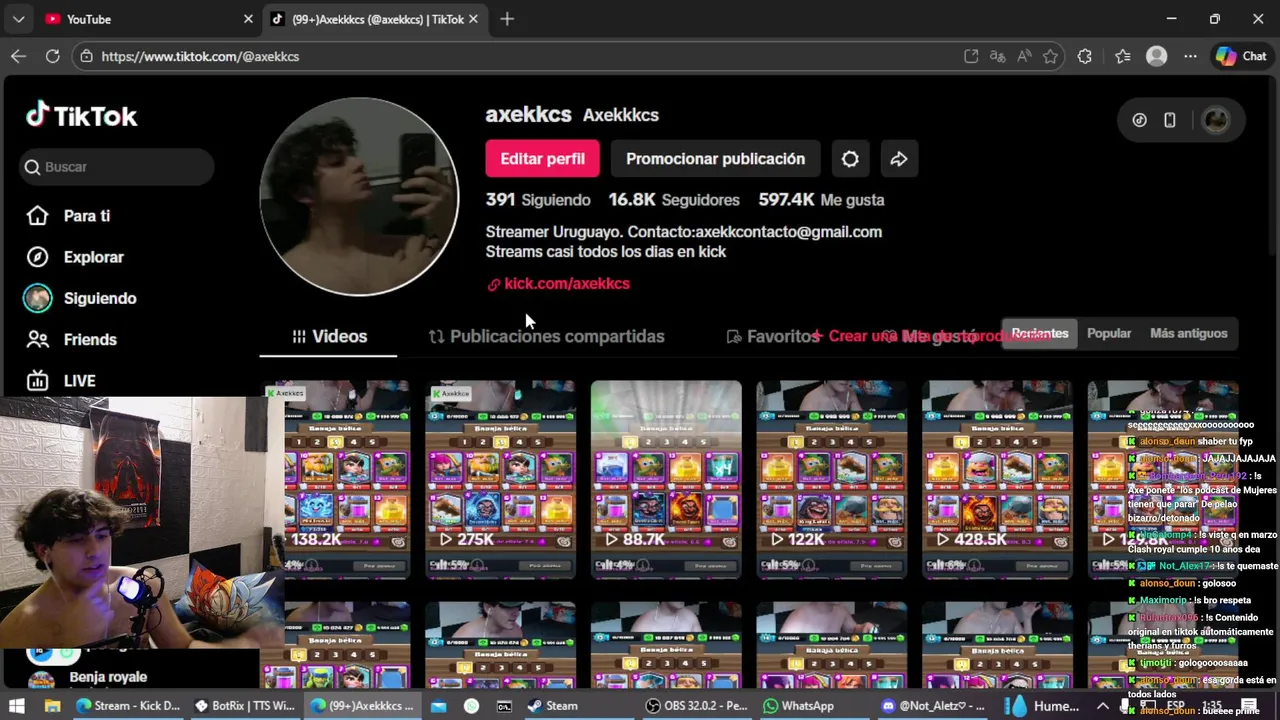Image resolution: width=1280 pixels, height=720 pixels.
Task: Click Promocionar publicación button
Action: (715, 159)
